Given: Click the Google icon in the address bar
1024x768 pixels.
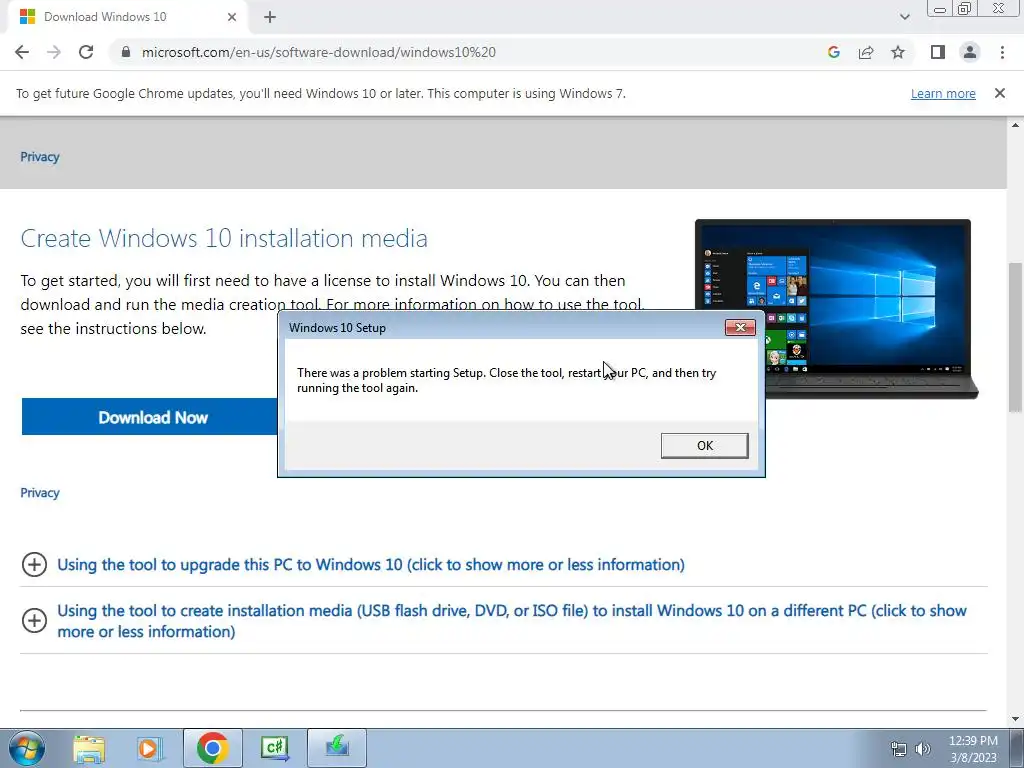Looking at the screenshot, I should (x=833, y=52).
